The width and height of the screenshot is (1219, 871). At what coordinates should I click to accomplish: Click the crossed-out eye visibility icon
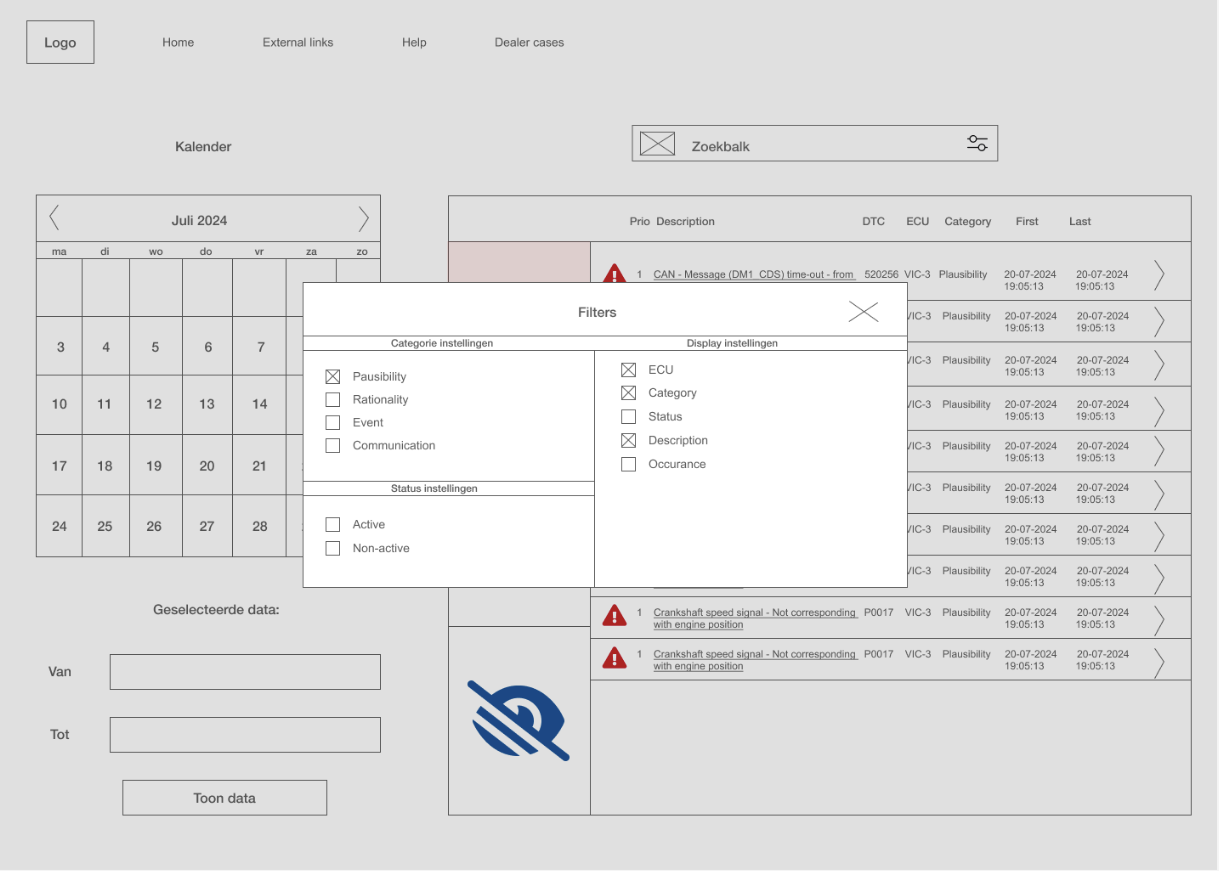[x=518, y=721]
